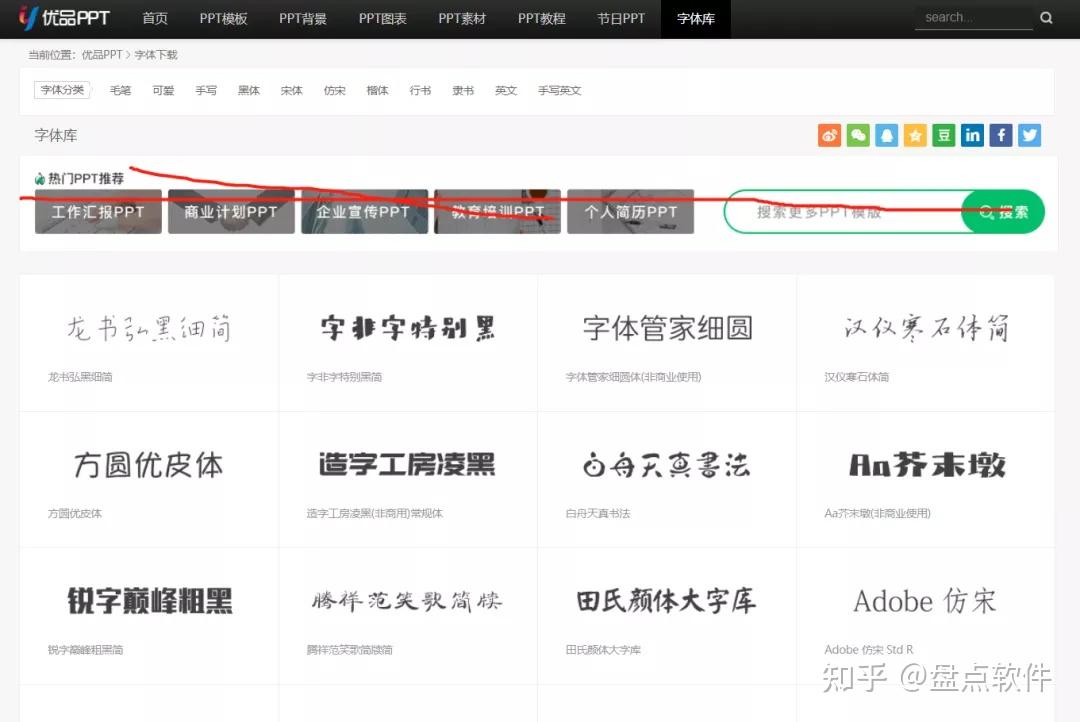Share page via Twitter icon
Viewport: 1080px width, 722px height.
click(1030, 135)
